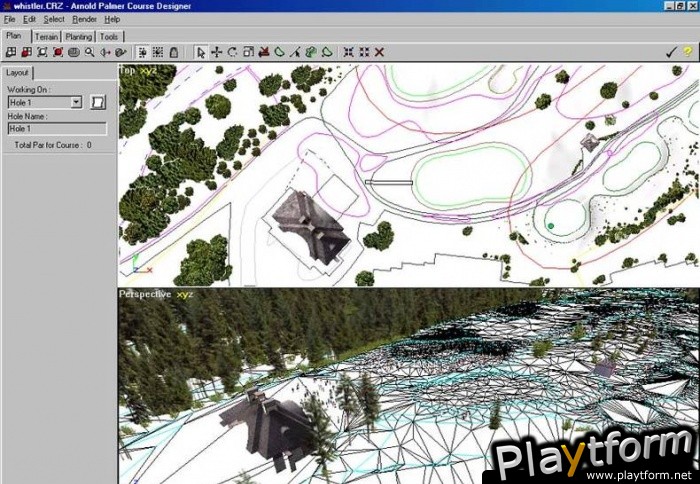
Task: Click the hole properties button beside dropdown
Action: (x=98, y=102)
